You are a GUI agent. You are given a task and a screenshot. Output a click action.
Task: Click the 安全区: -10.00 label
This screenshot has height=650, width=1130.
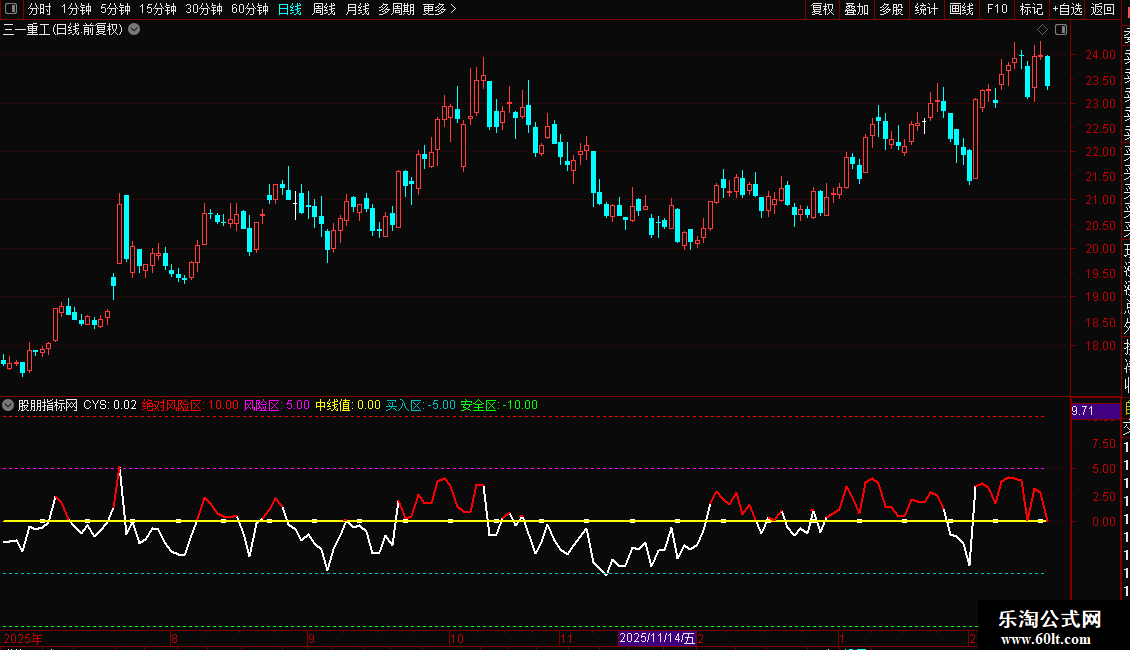pos(499,405)
